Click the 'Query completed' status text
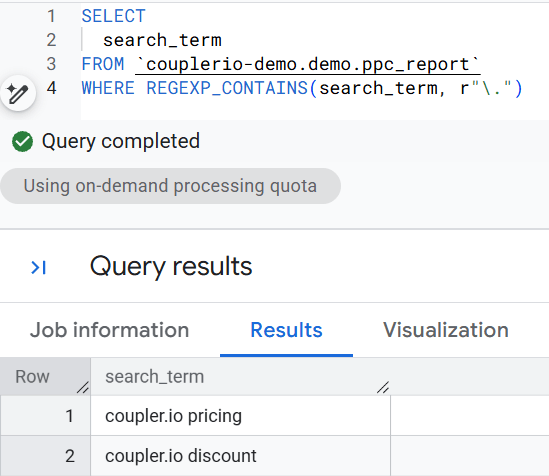This screenshot has height=476, width=549. [121, 141]
